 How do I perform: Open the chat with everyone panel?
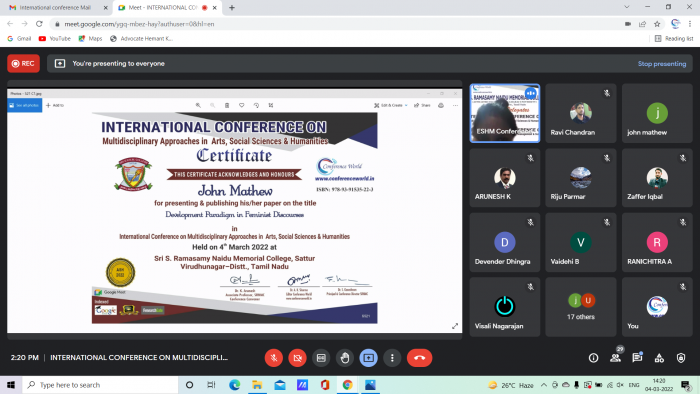coord(637,357)
